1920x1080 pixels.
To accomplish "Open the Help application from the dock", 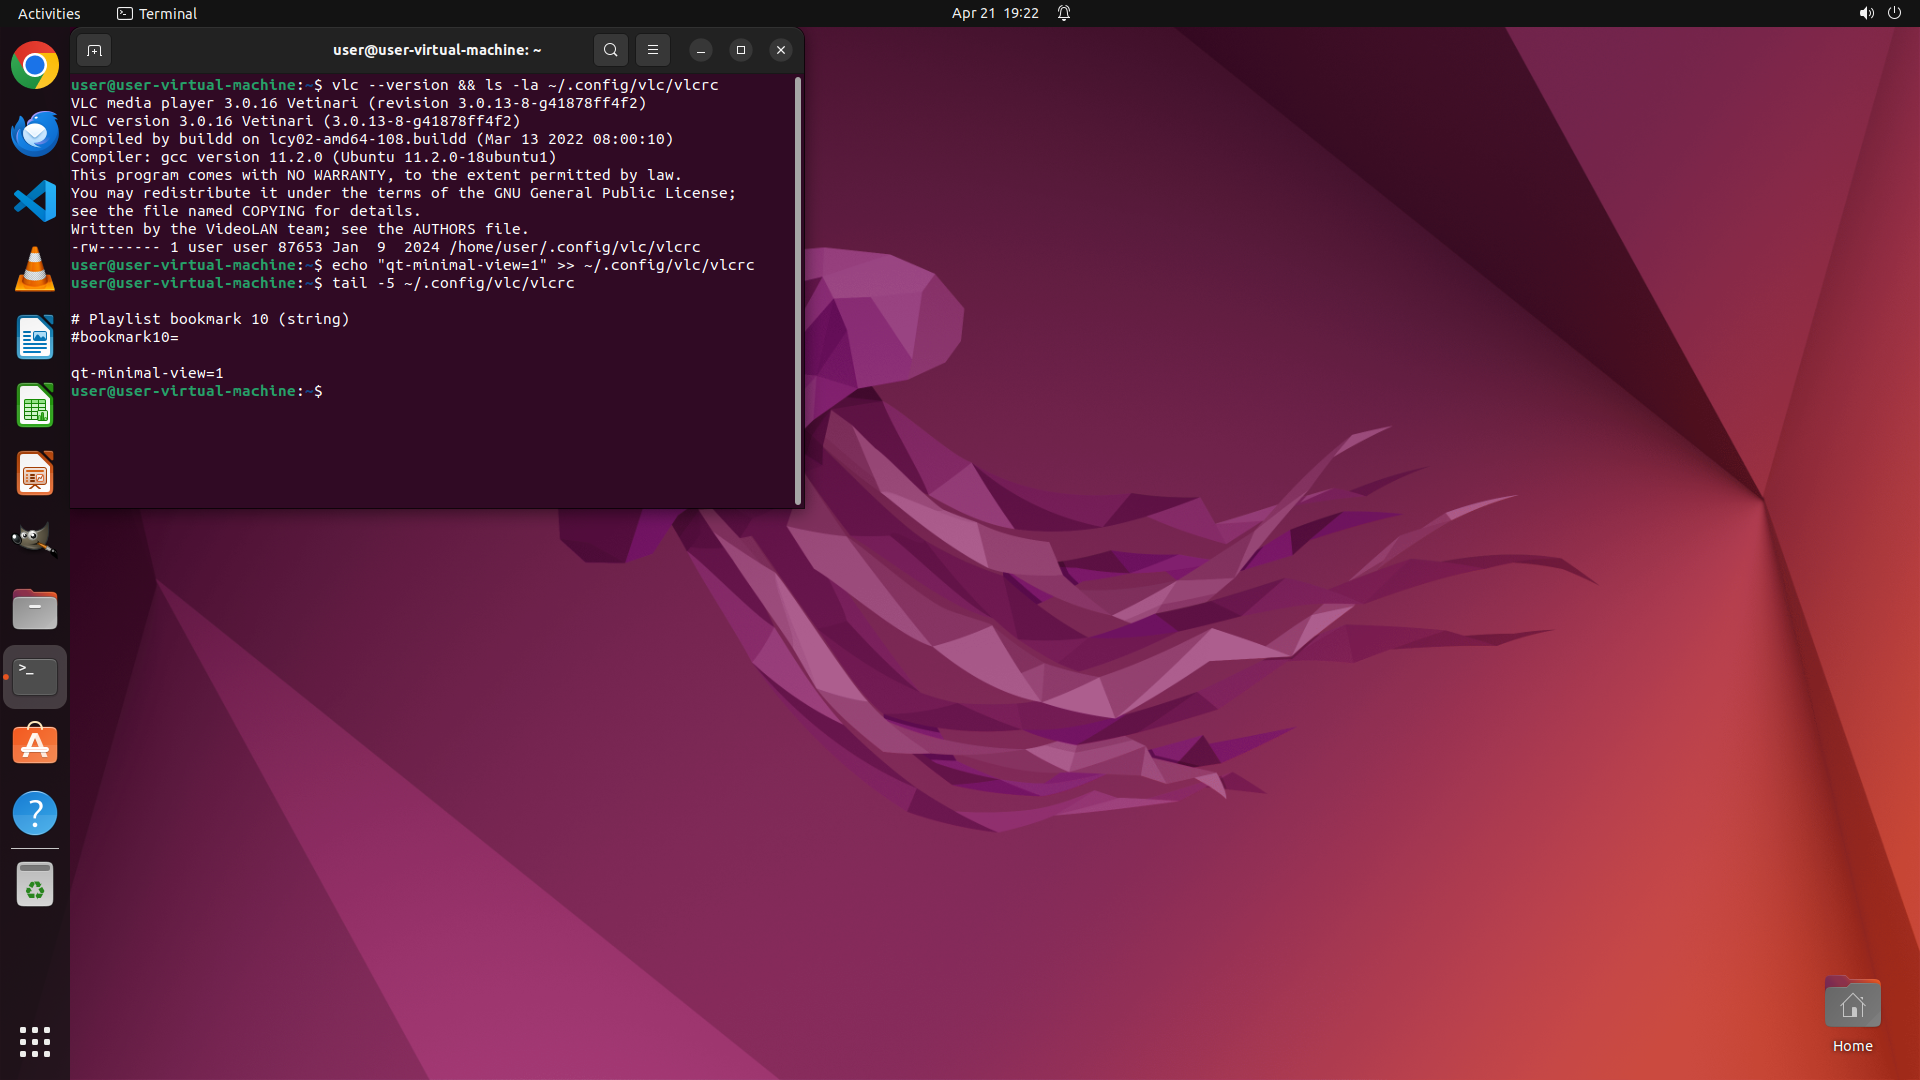I will (35, 813).
